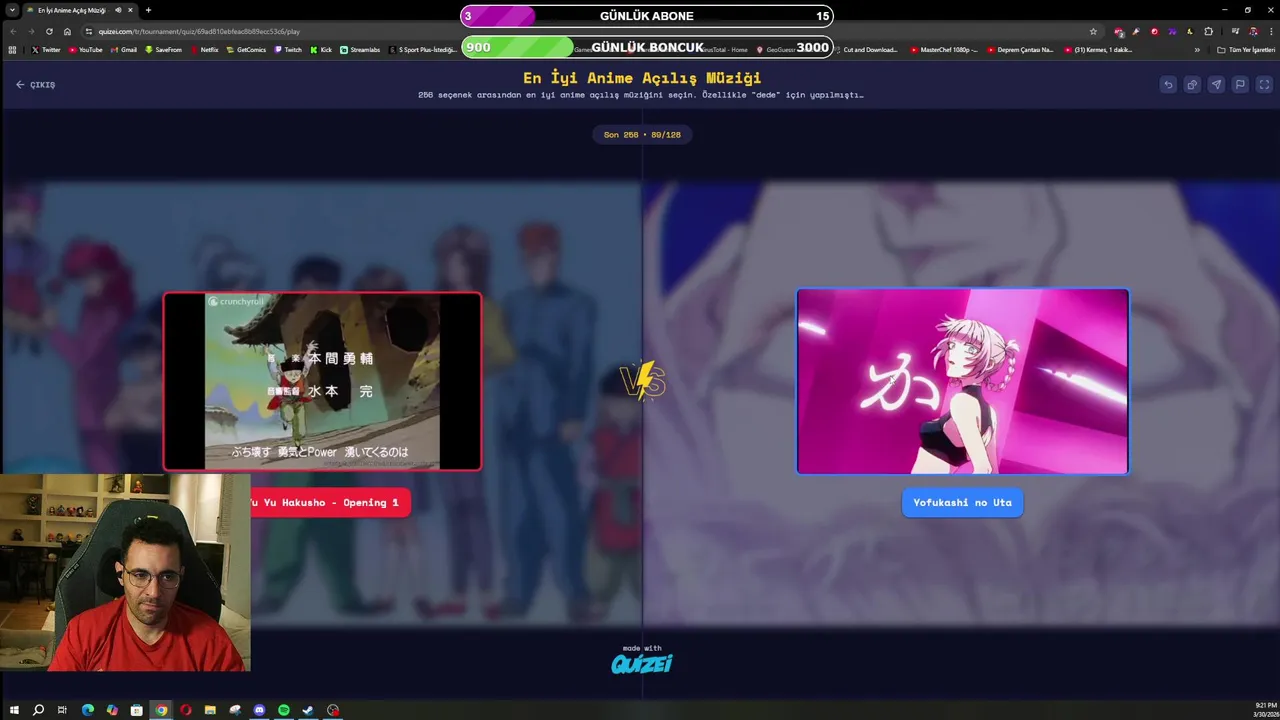
Task: Click the undo last choice icon
Action: pos(1168,85)
